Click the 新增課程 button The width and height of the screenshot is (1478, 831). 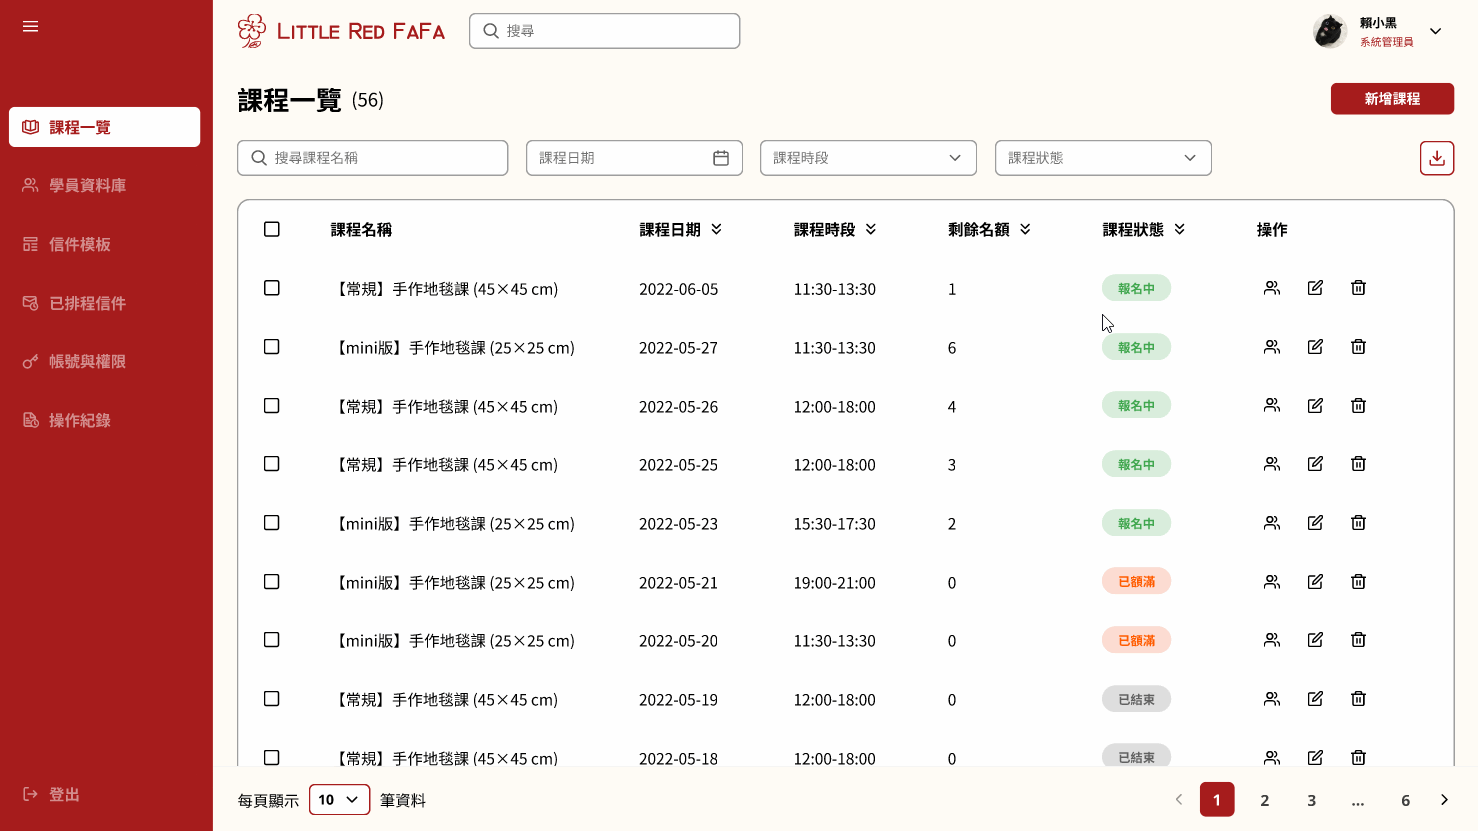coord(1392,99)
